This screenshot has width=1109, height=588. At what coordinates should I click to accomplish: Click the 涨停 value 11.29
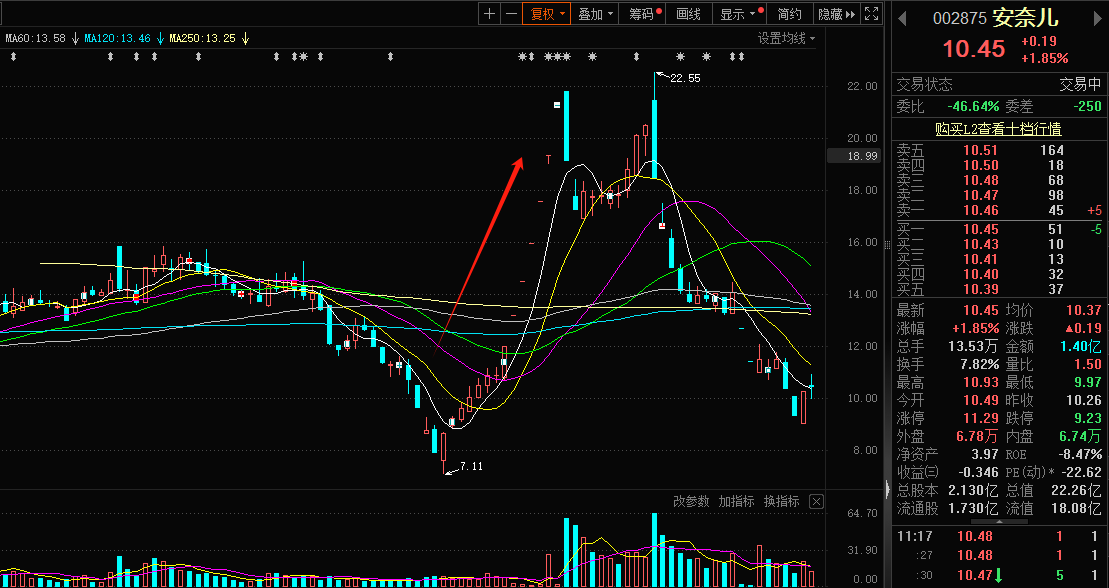click(981, 419)
